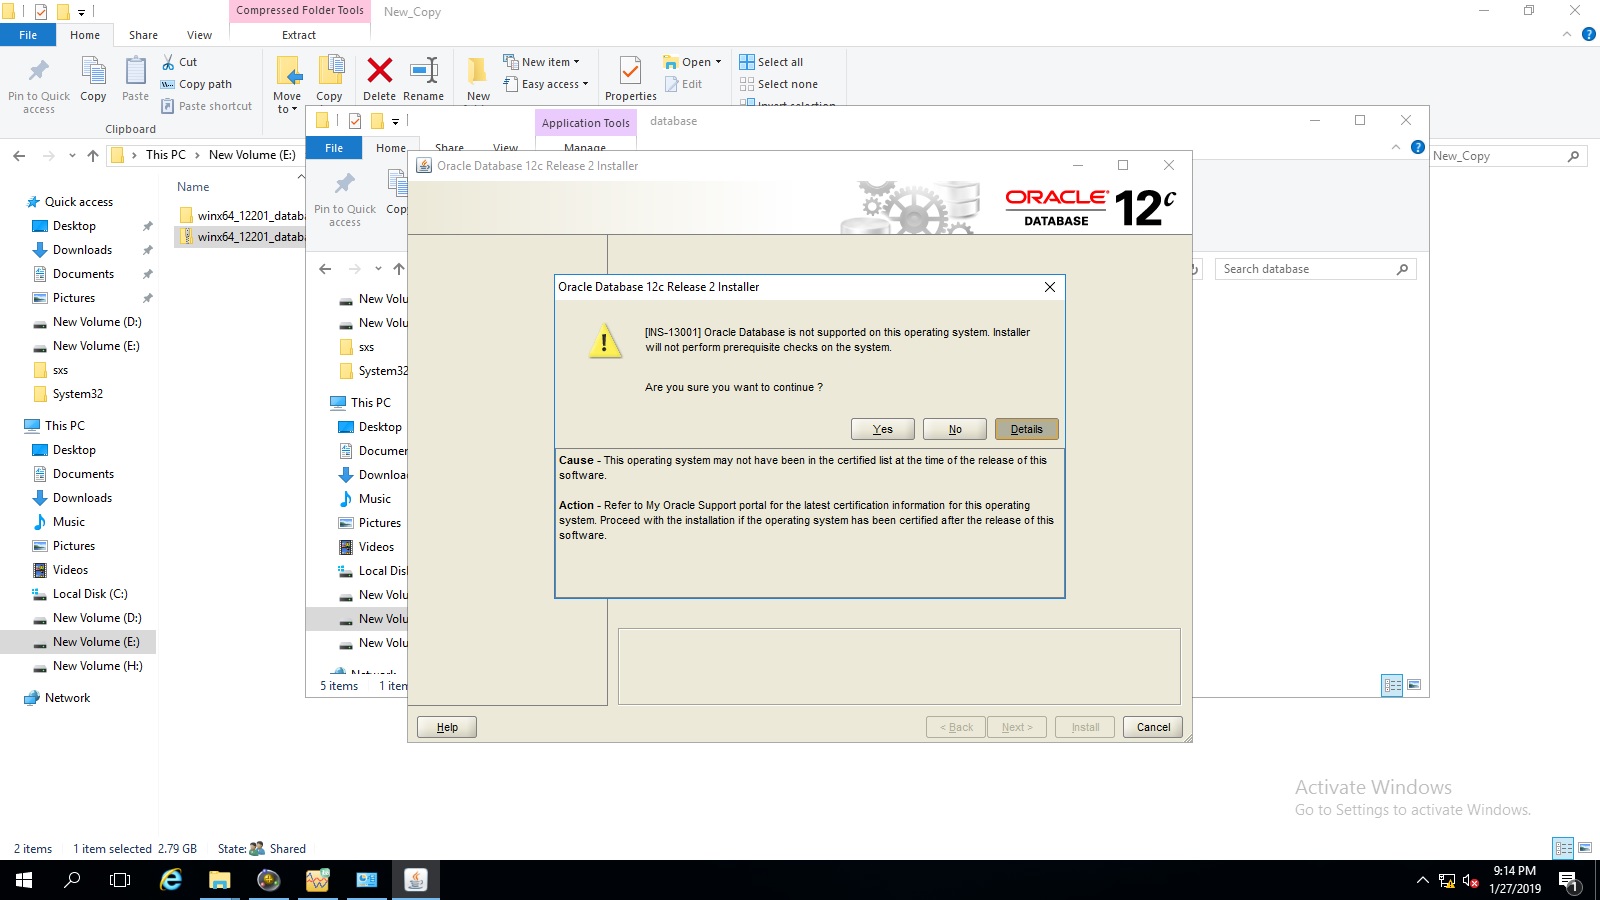Click the Task View taskbar icon

point(120,880)
